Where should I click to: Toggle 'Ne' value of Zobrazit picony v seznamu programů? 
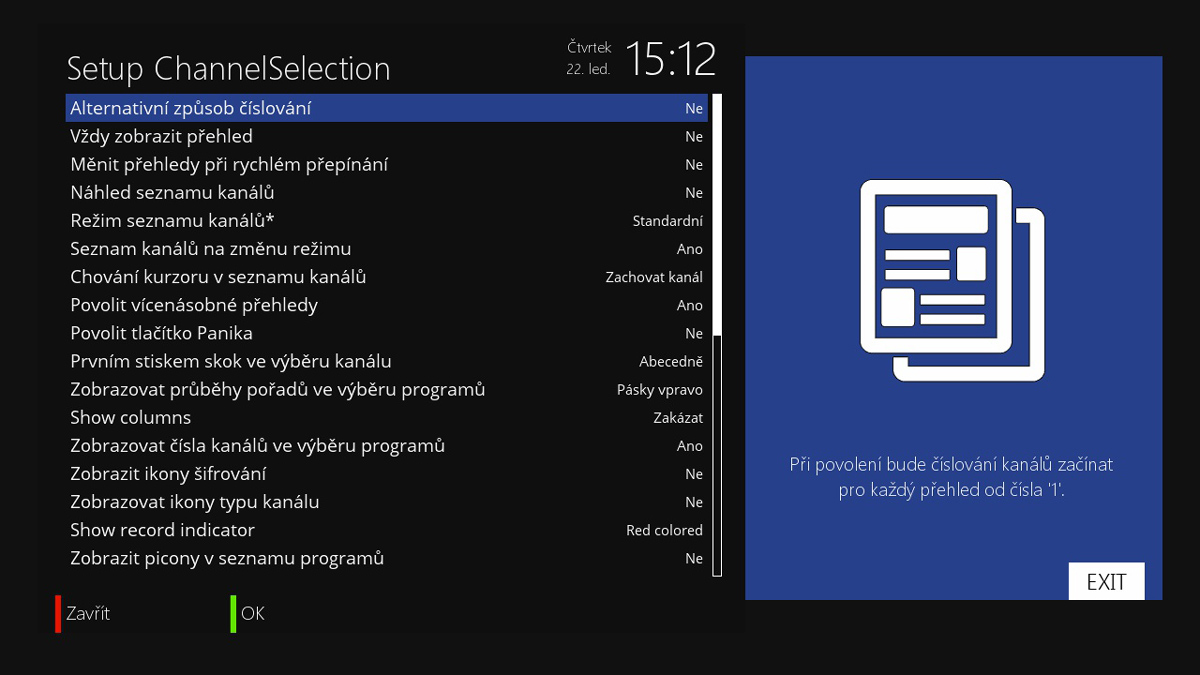[694, 558]
